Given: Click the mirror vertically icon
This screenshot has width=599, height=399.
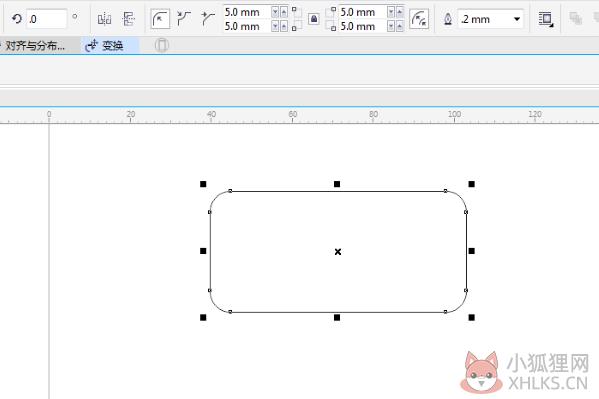Looking at the screenshot, I should click(x=129, y=19).
